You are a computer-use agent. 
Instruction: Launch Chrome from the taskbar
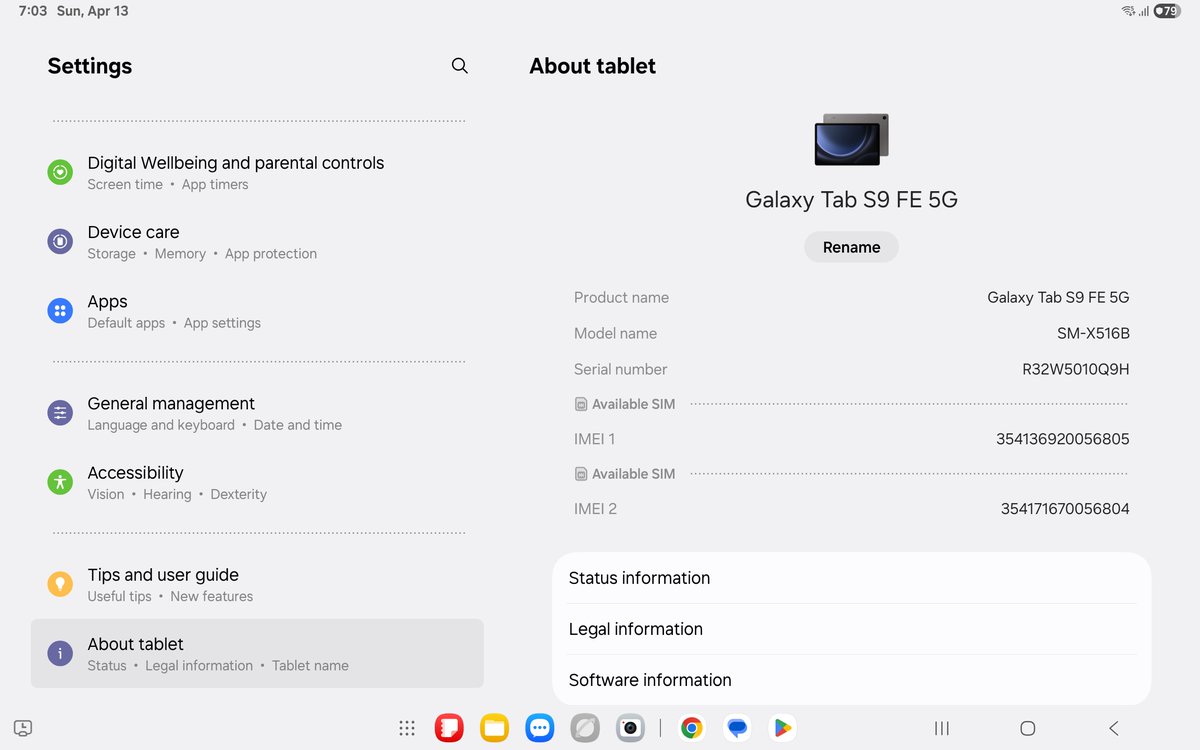(691, 728)
